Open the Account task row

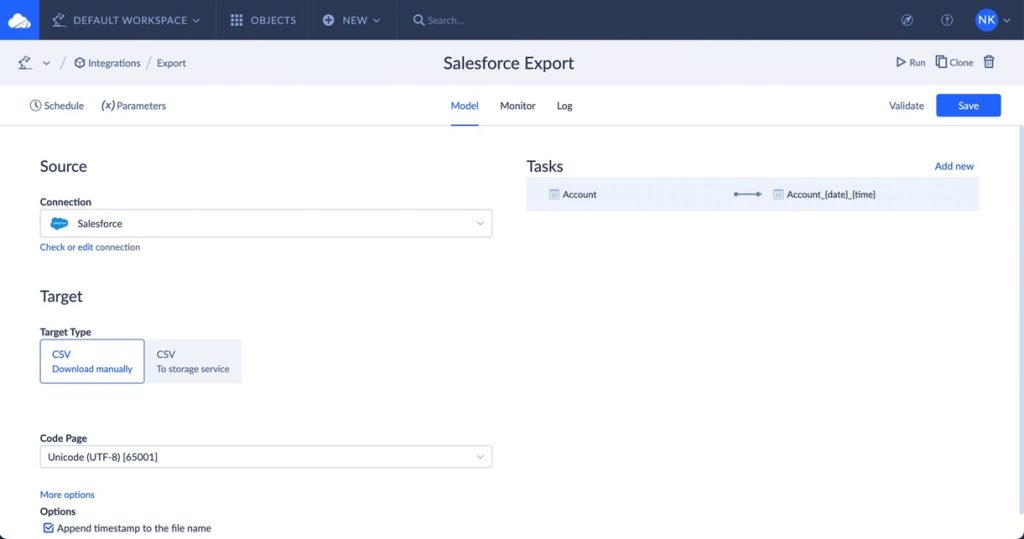752,194
